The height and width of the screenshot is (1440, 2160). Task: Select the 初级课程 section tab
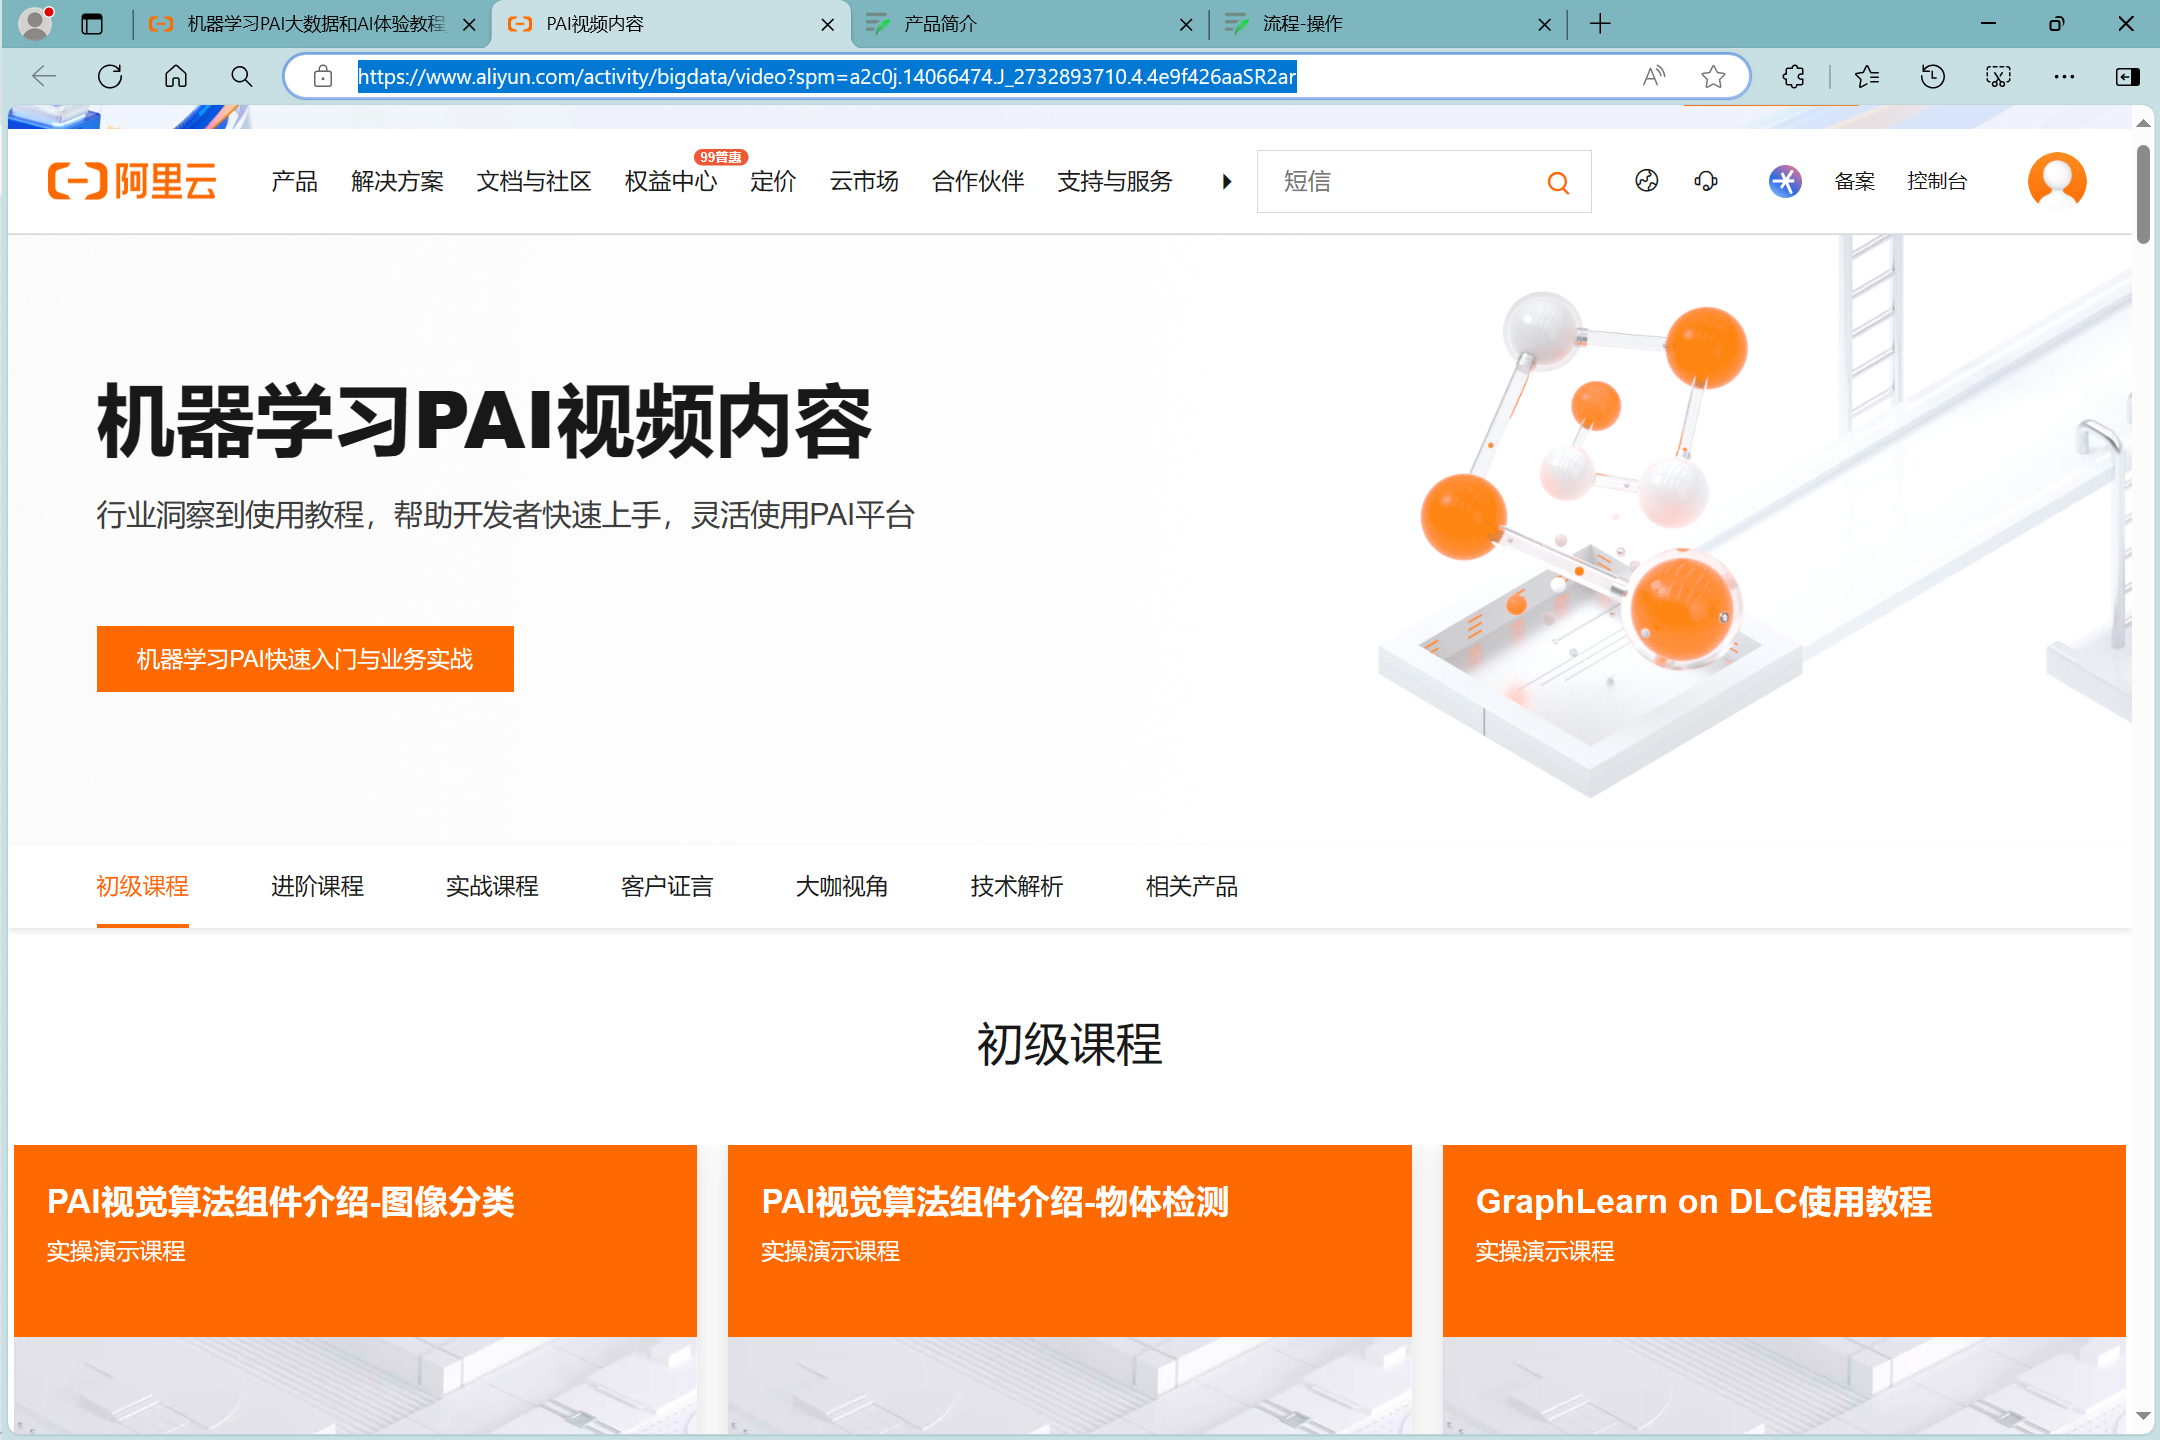coord(142,887)
